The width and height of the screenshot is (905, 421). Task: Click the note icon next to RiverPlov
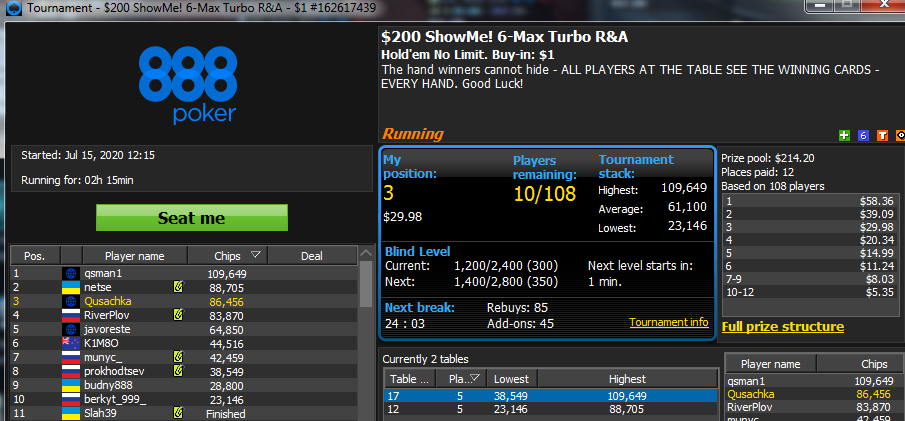coord(178,315)
